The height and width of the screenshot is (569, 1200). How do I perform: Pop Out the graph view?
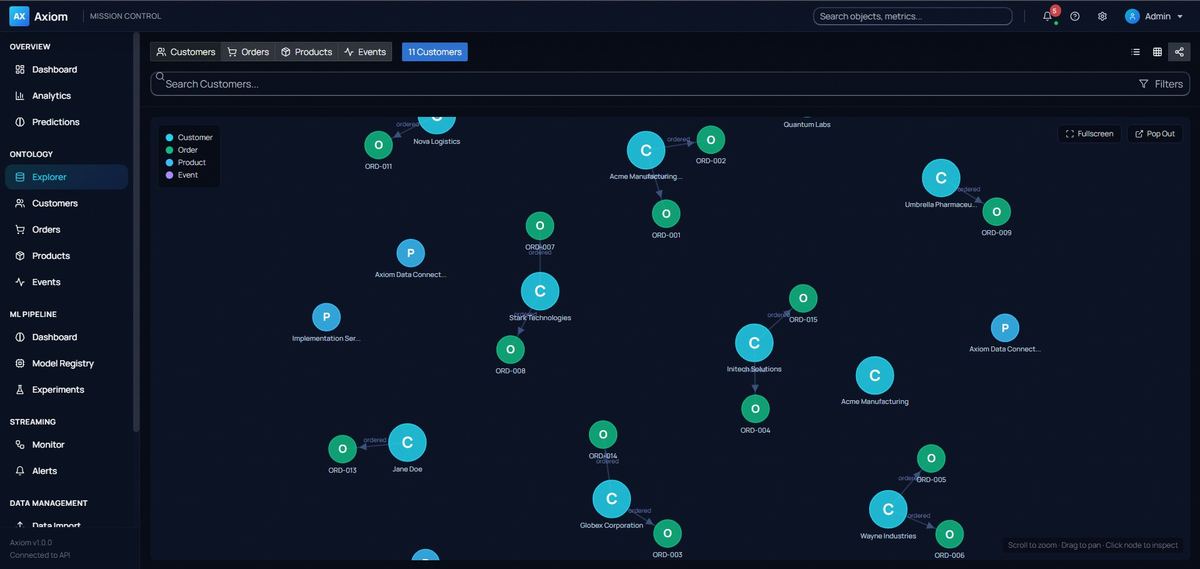1154,134
